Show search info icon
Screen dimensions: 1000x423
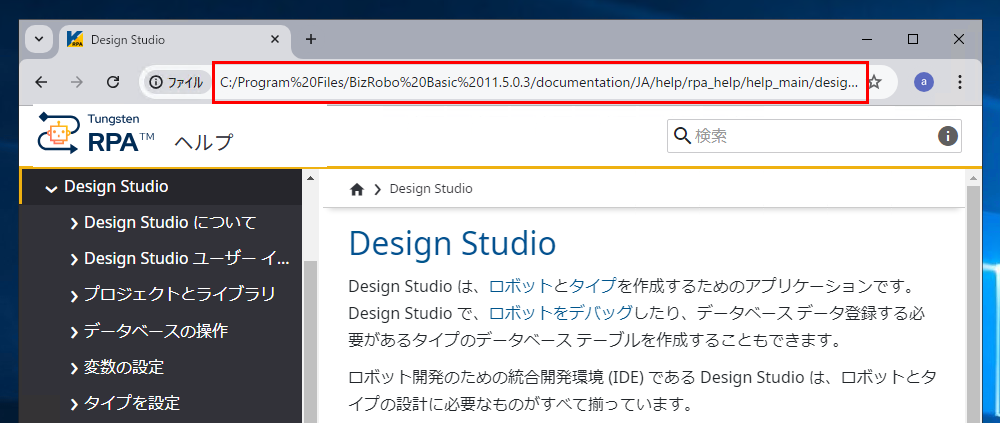pyautogui.click(x=948, y=136)
